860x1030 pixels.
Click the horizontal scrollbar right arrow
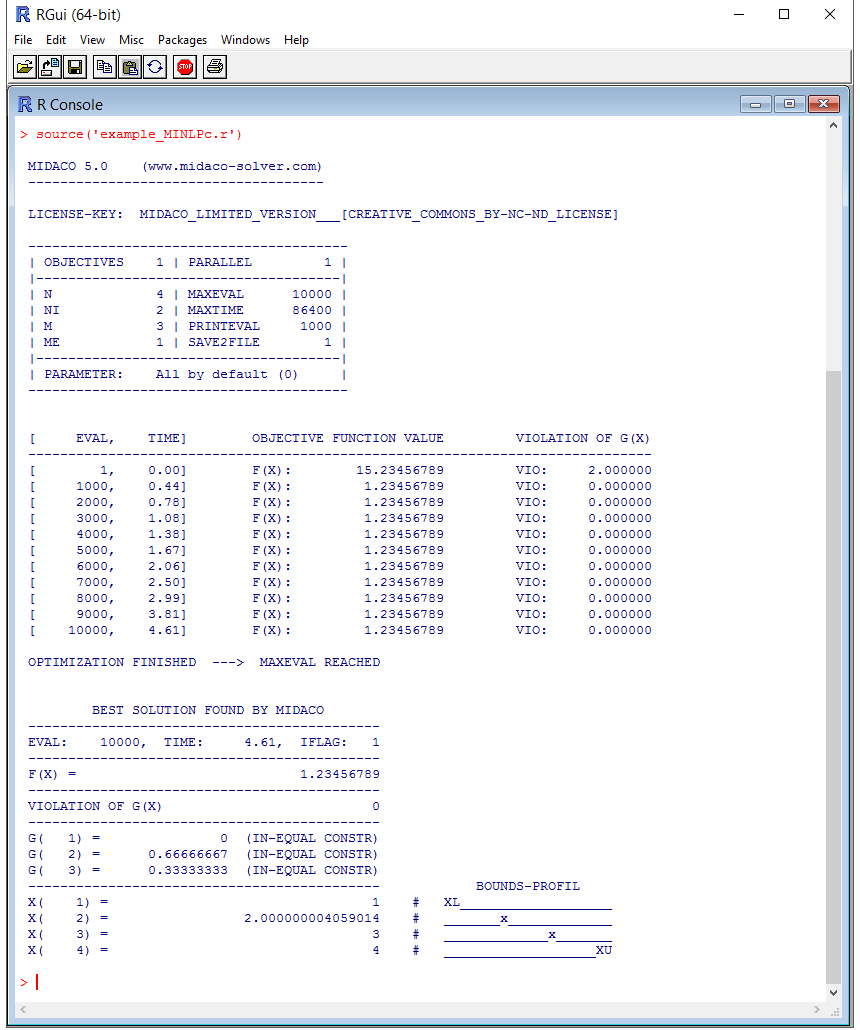tap(817, 1009)
